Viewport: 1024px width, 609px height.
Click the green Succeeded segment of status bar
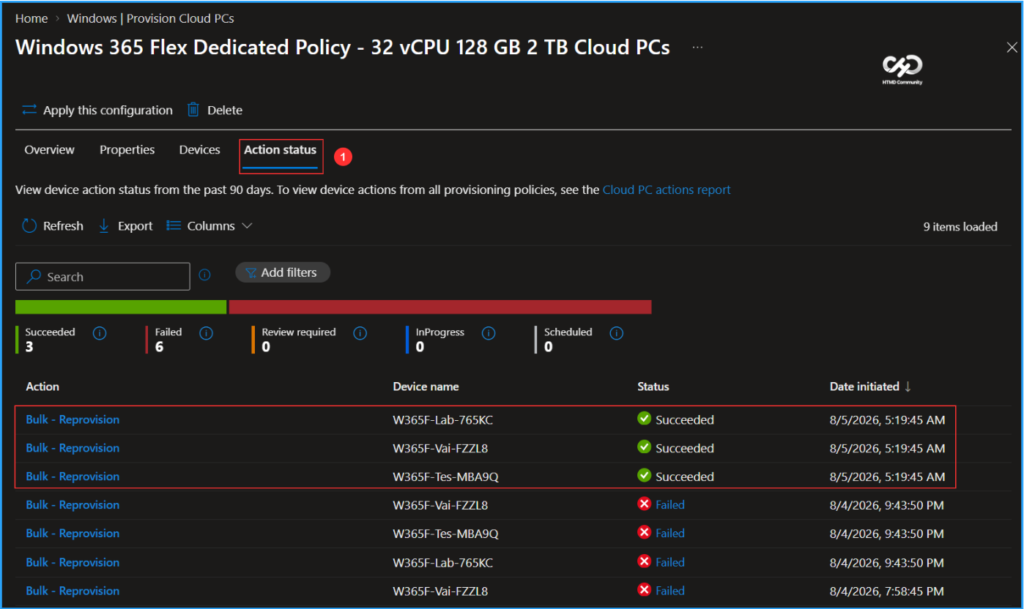[x=121, y=307]
